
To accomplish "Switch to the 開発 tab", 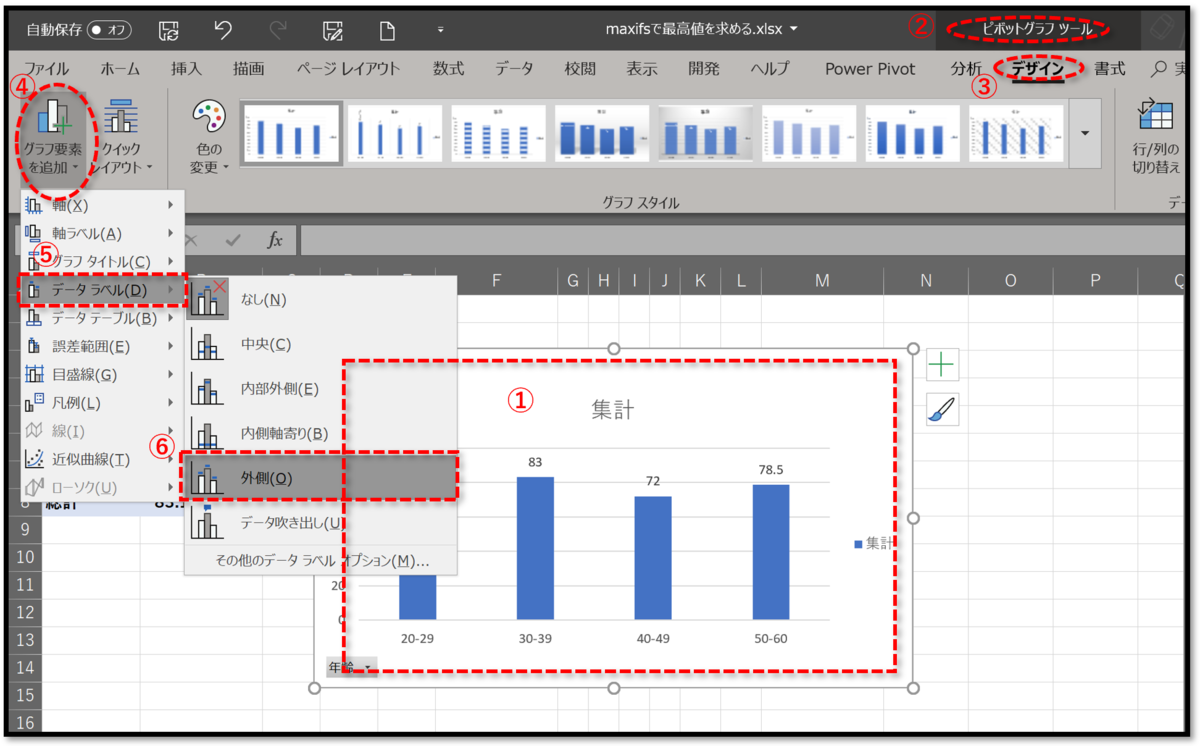I will pyautogui.click(x=704, y=69).
